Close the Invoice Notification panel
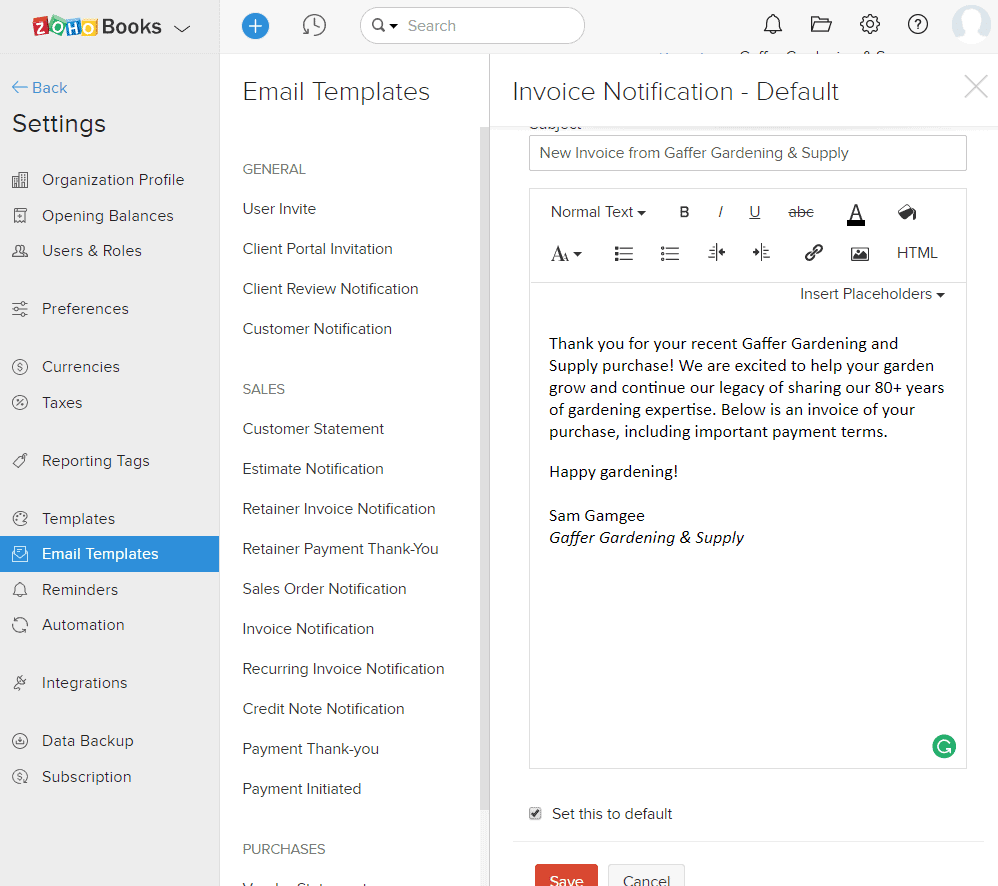This screenshot has width=998, height=886. click(976, 87)
